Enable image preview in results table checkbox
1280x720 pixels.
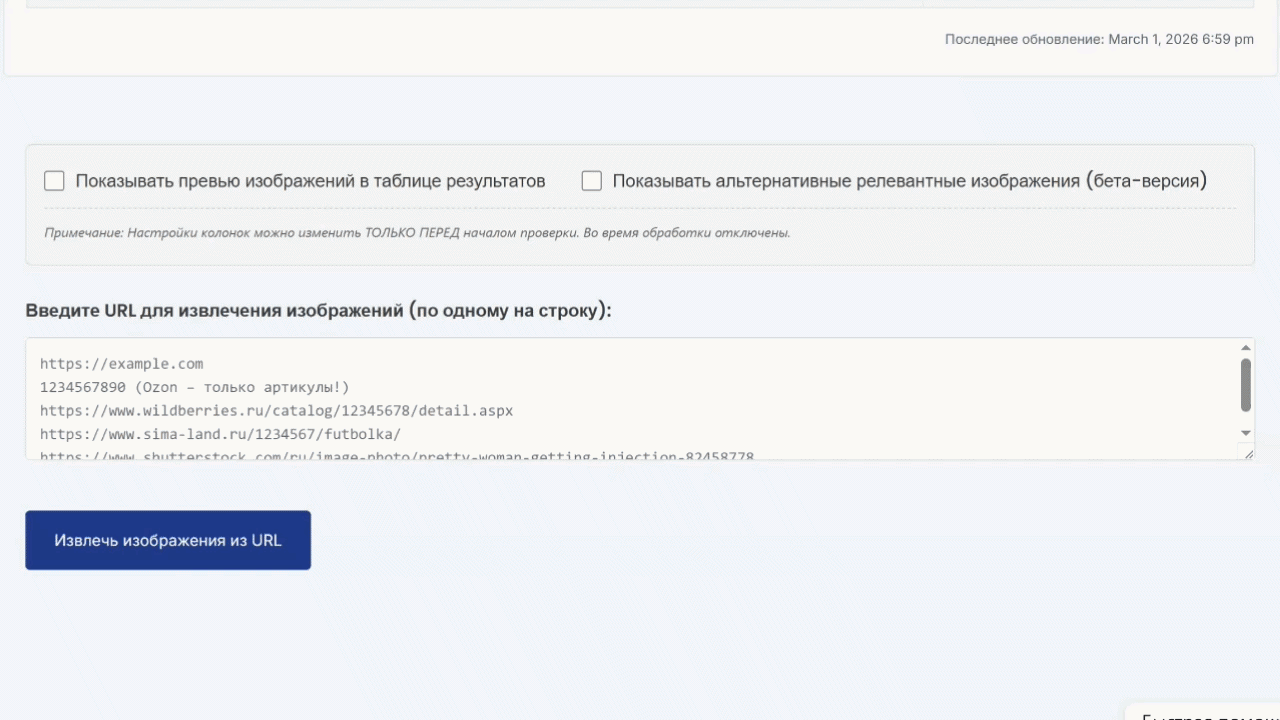pyautogui.click(x=54, y=181)
